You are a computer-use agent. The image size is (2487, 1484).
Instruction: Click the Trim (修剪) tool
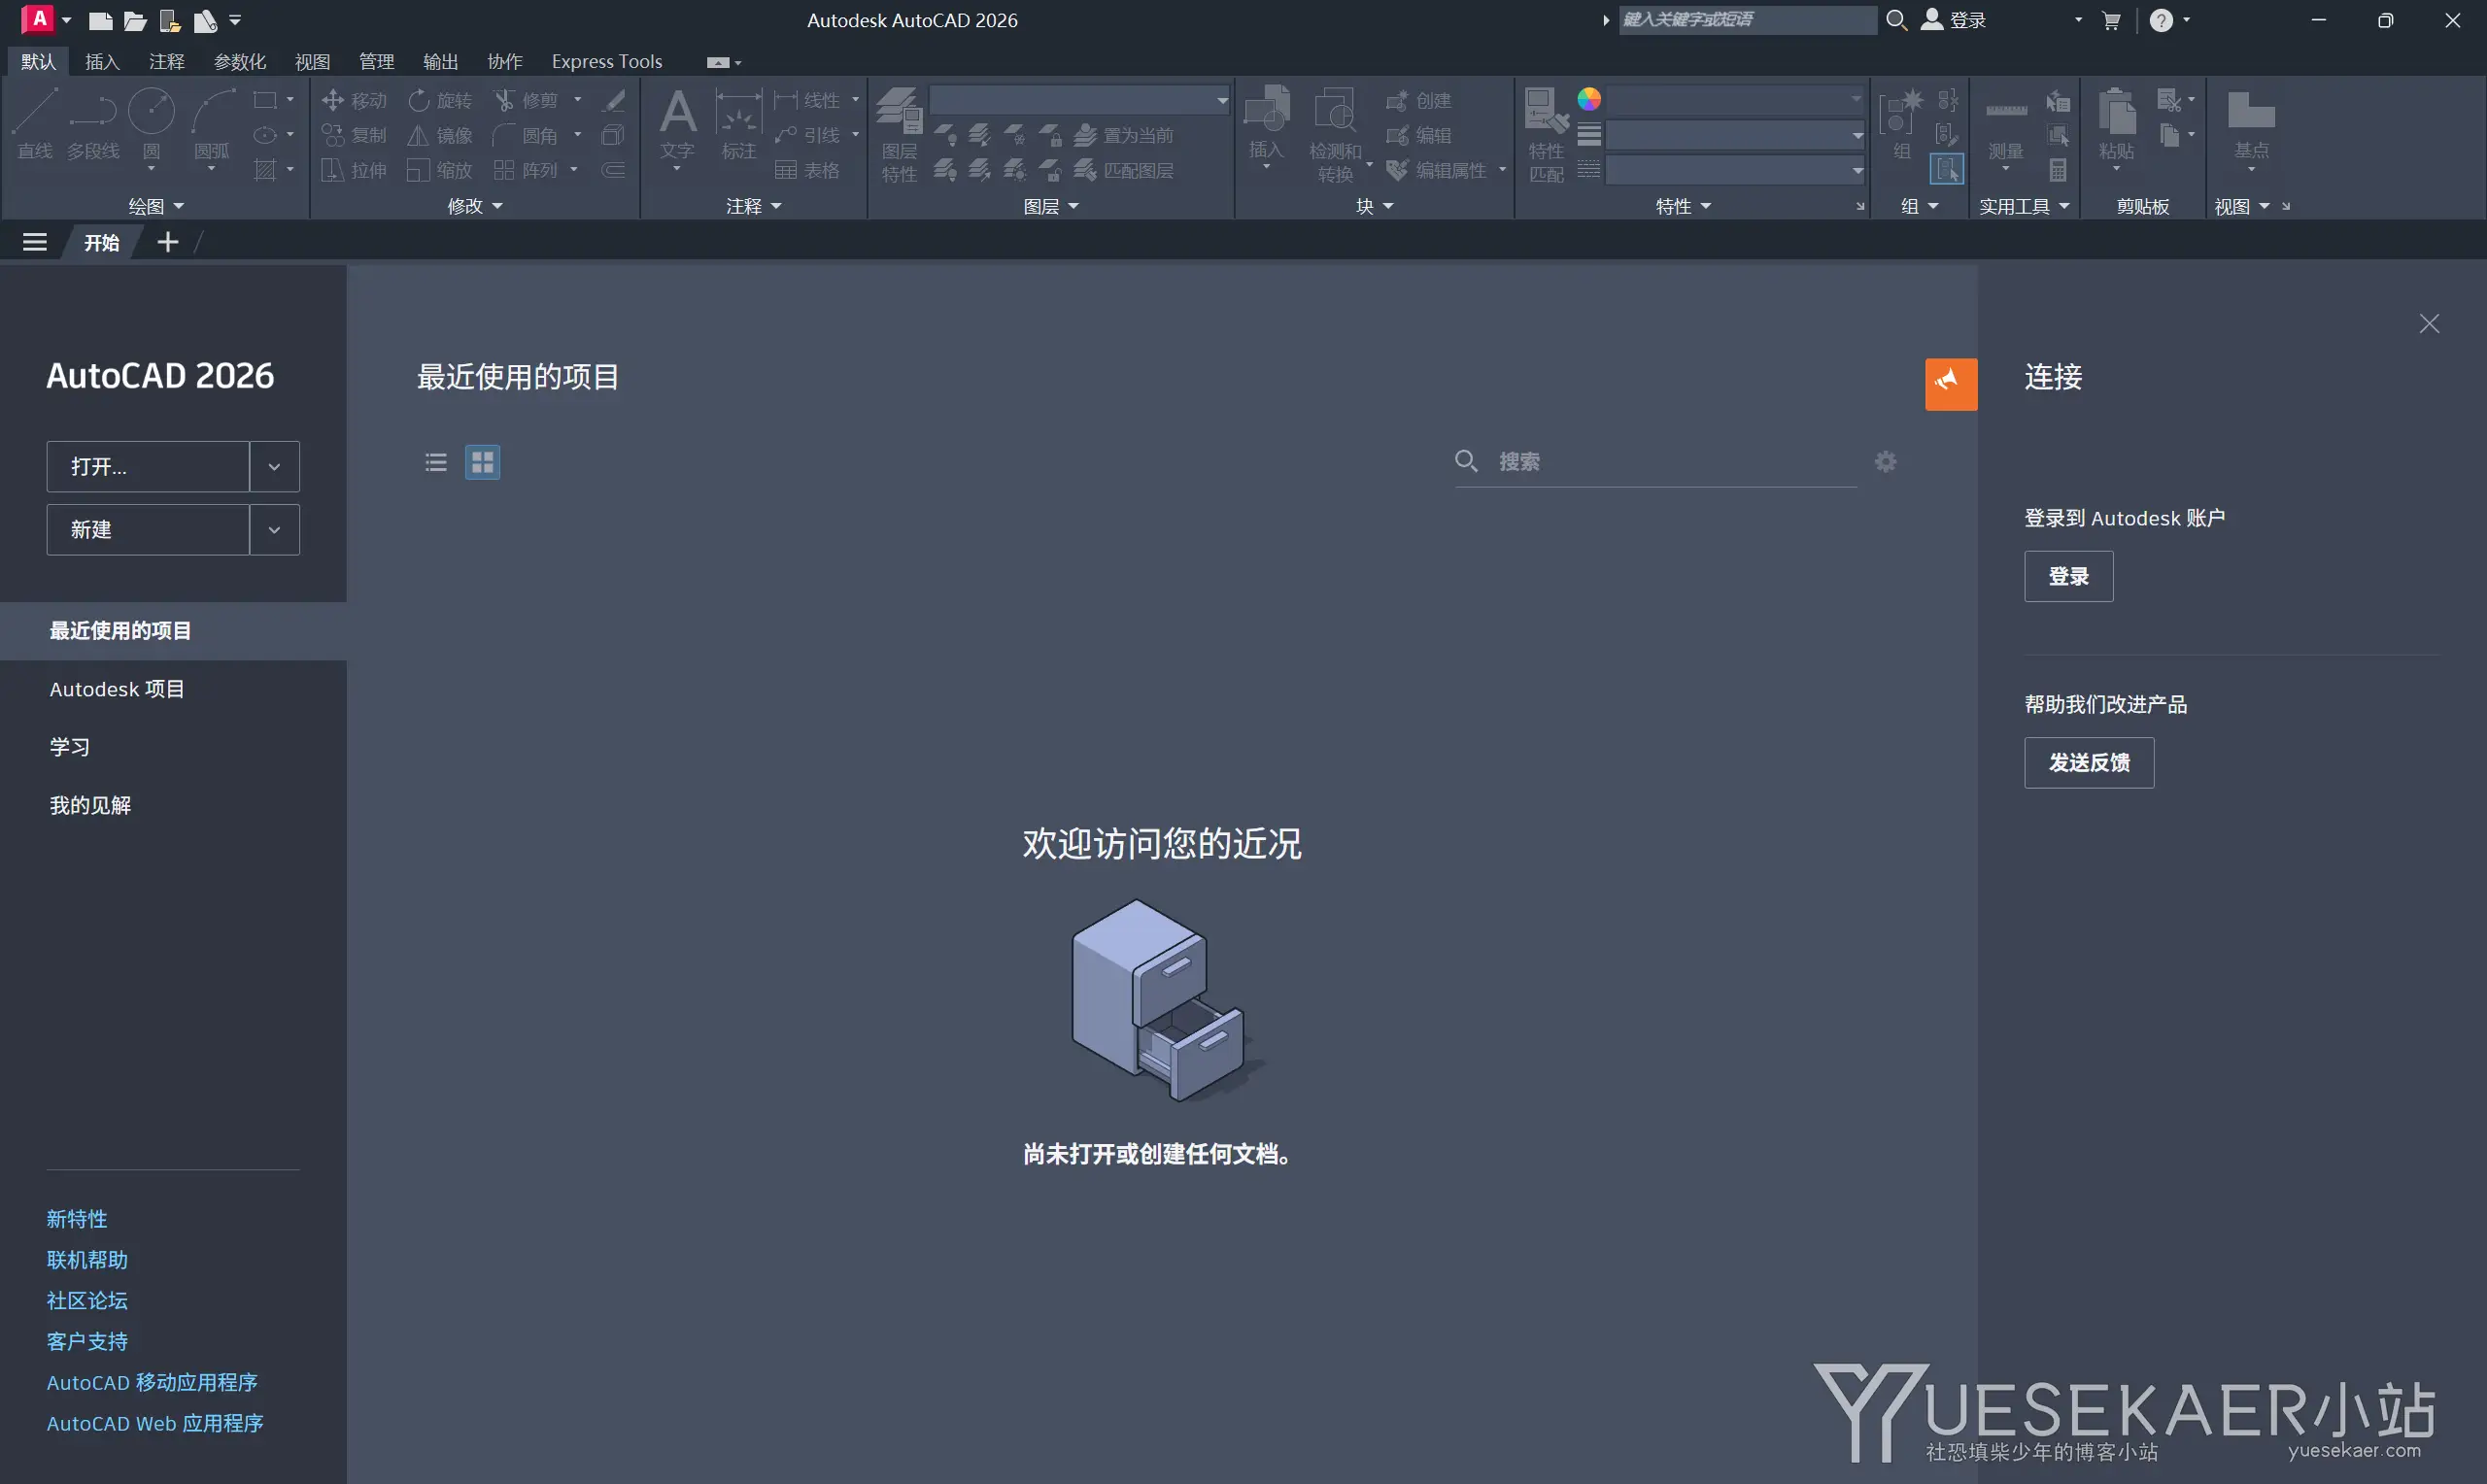click(x=526, y=100)
